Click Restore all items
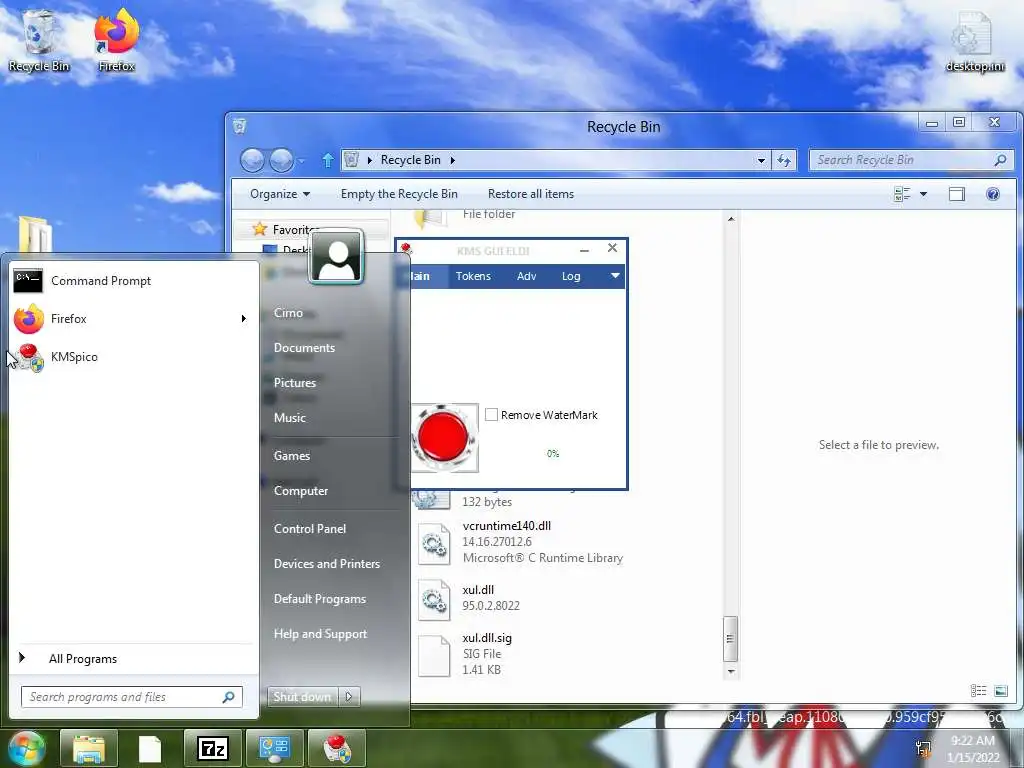 (531, 194)
